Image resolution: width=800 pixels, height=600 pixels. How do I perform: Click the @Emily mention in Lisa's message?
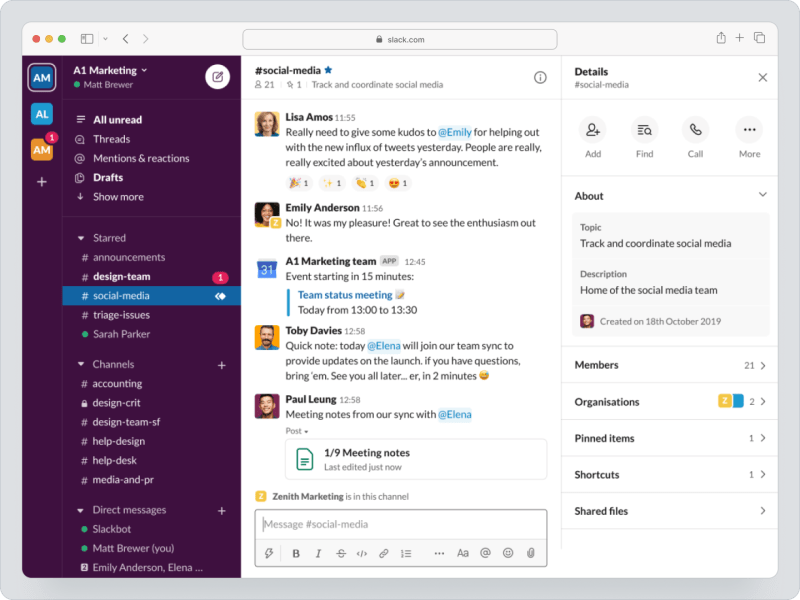[x=455, y=132]
